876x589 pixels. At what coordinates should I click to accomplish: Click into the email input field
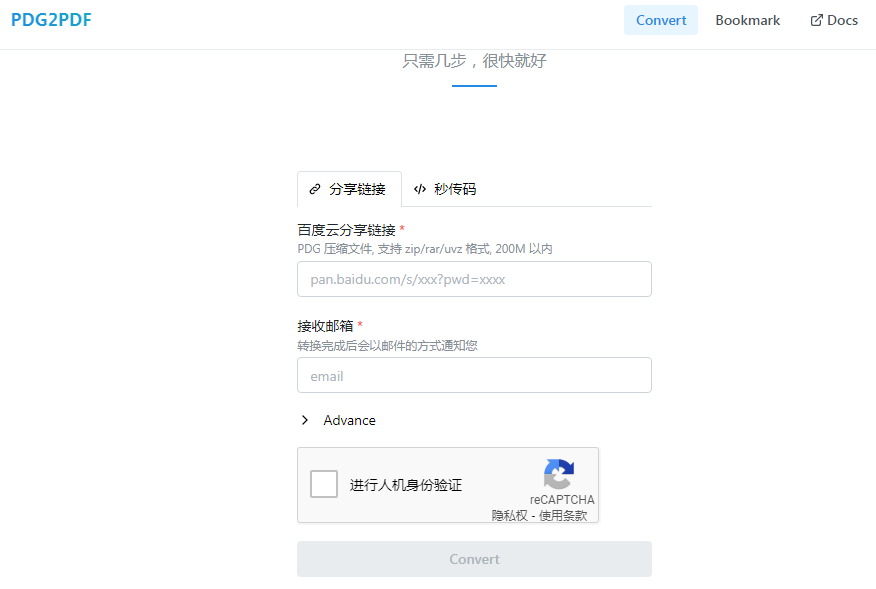474,376
